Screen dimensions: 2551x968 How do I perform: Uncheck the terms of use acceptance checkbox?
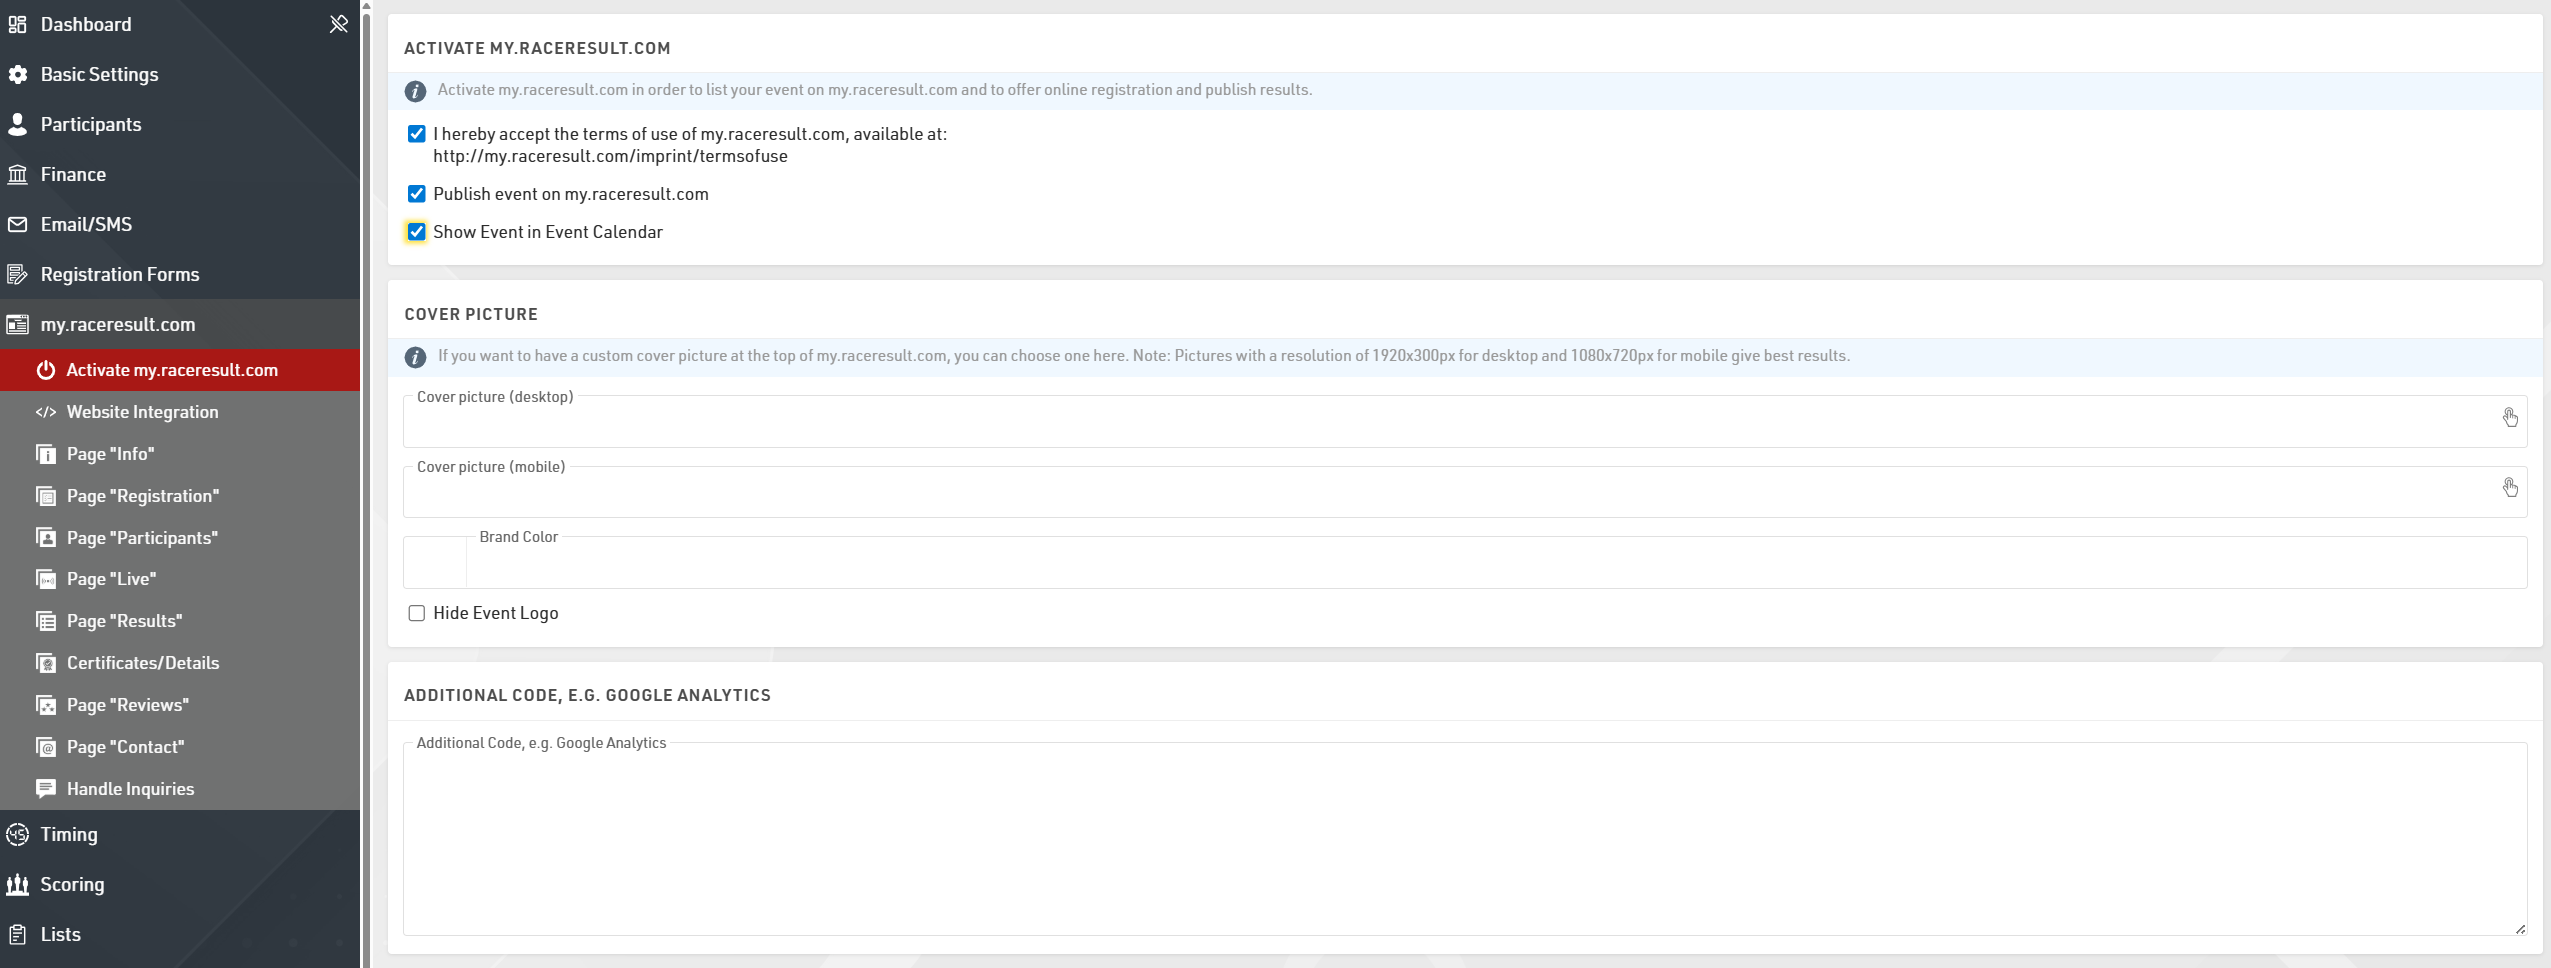tap(417, 134)
